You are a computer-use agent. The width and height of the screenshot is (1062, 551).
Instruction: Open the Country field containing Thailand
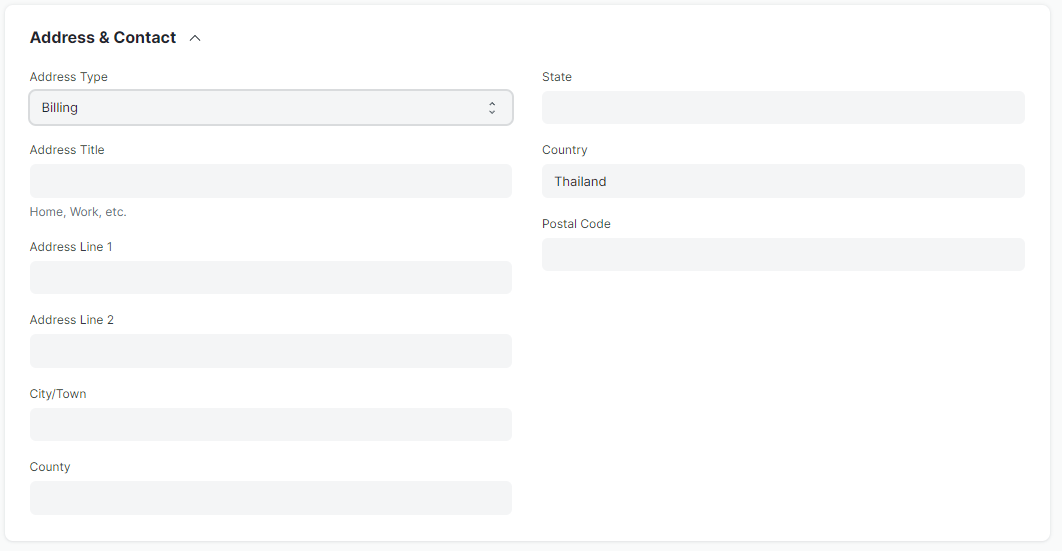click(783, 181)
